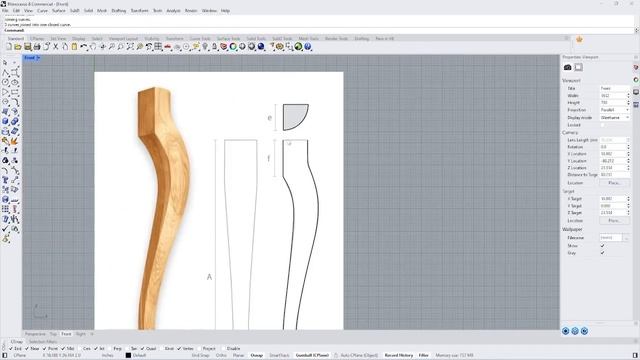
Task: Click the Paste clipboard icon
Action: [x=74, y=47]
